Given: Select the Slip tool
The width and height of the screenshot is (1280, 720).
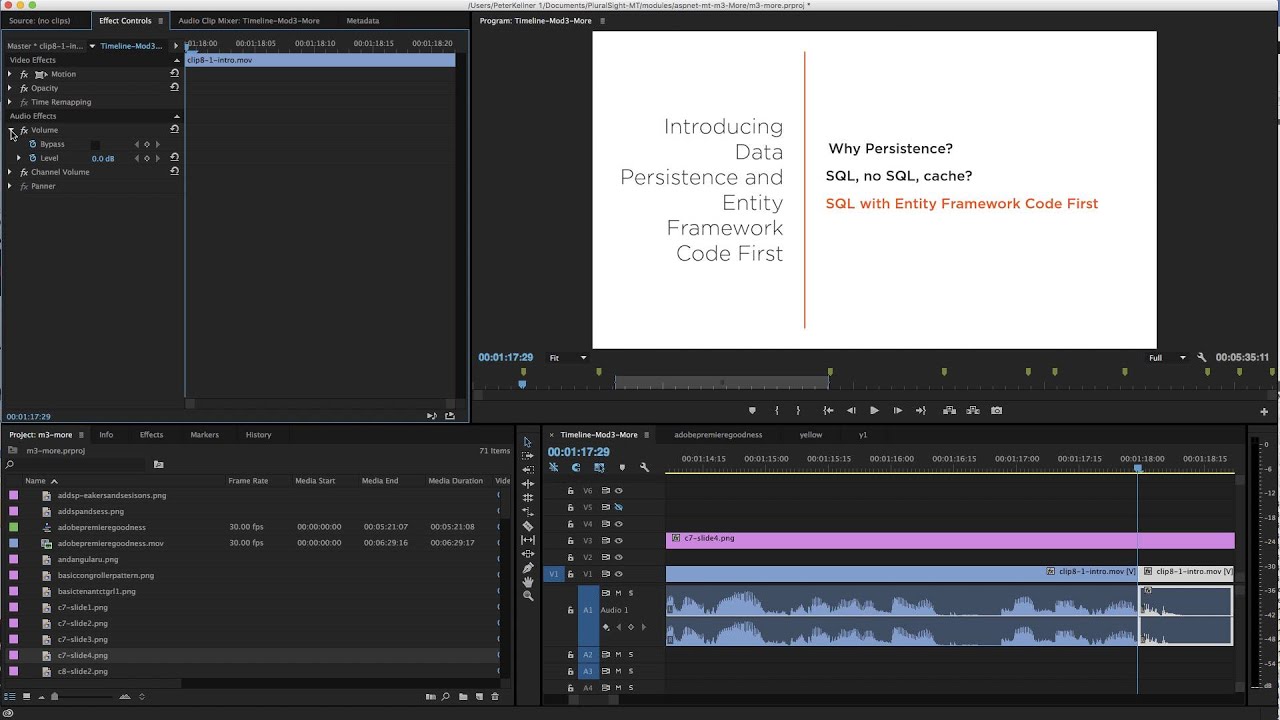Looking at the screenshot, I should pos(528,540).
